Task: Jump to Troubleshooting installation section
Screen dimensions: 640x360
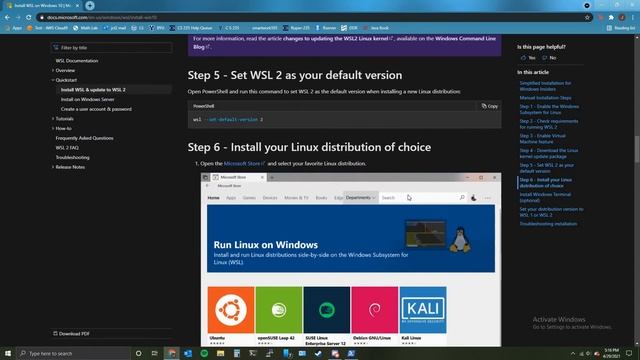Action: (x=548, y=224)
